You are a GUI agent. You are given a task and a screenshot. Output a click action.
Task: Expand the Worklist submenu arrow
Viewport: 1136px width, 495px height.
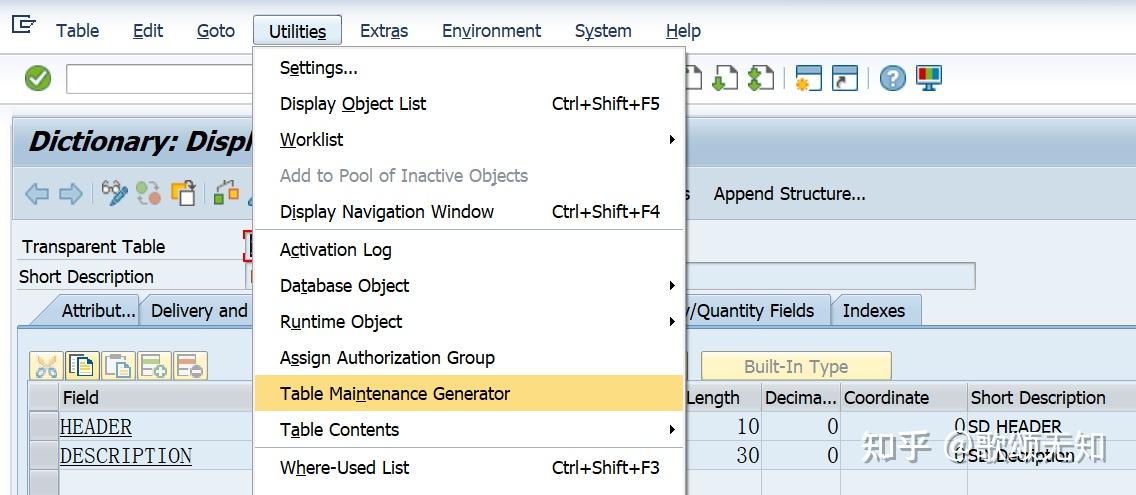[x=672, y=140]
